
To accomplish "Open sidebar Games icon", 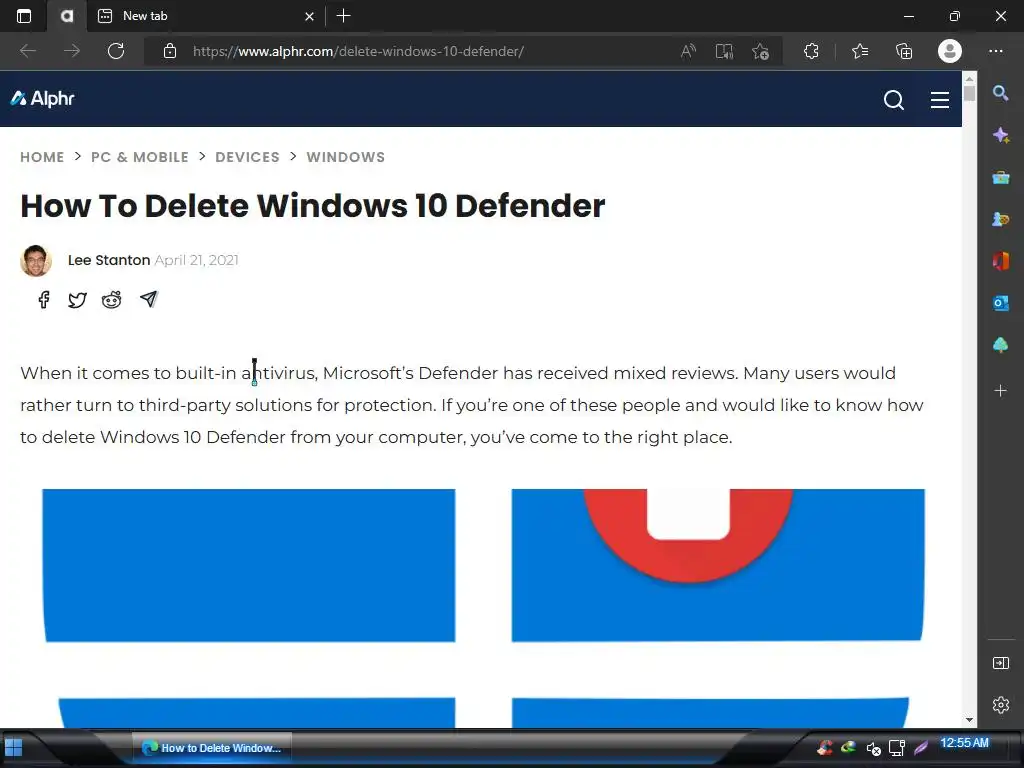I will [x=1000, y=219].
